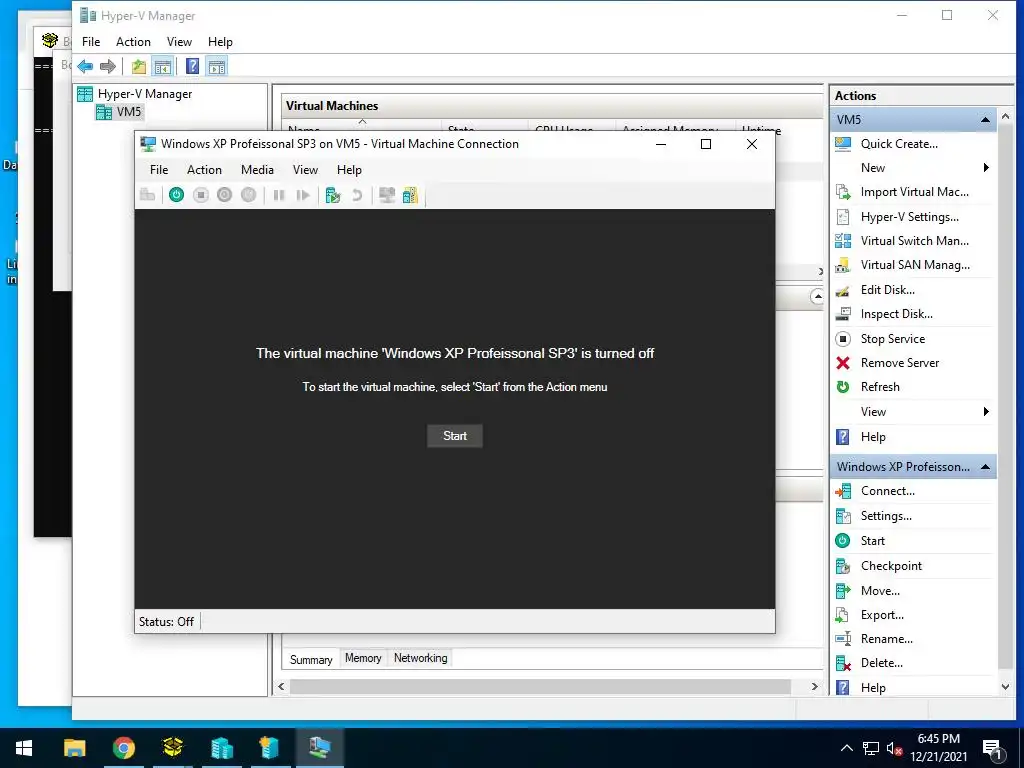The image size is (1024, 768).
Task: Click Start in the Actions pane VM section
Action: pos(872,541)
